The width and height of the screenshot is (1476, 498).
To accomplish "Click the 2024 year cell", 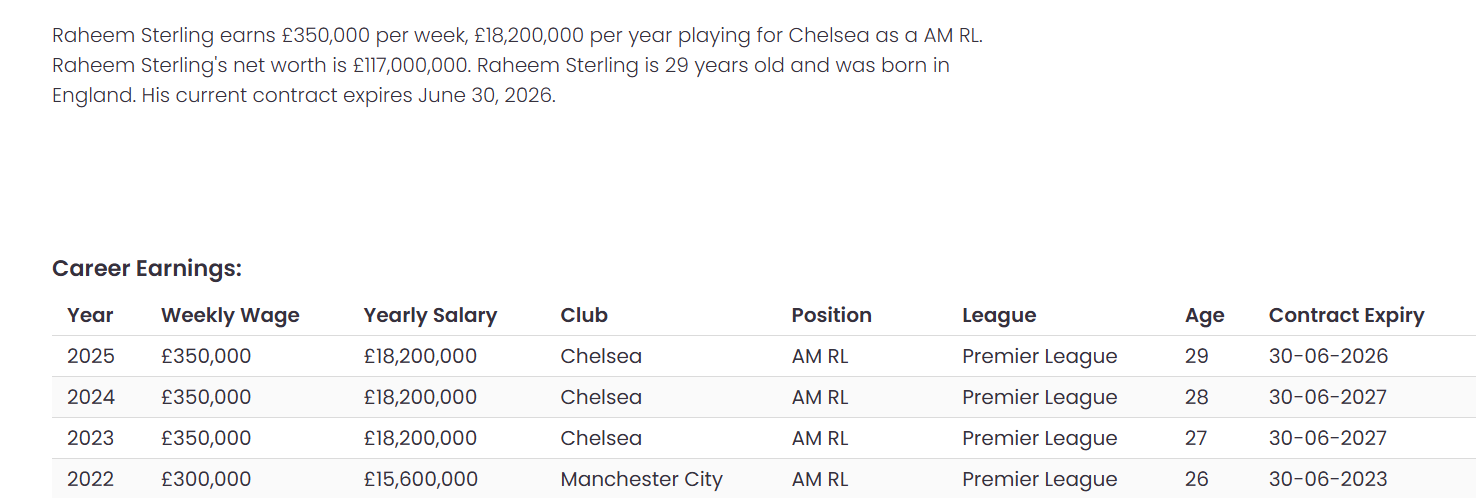I will (x=91, y=397).
